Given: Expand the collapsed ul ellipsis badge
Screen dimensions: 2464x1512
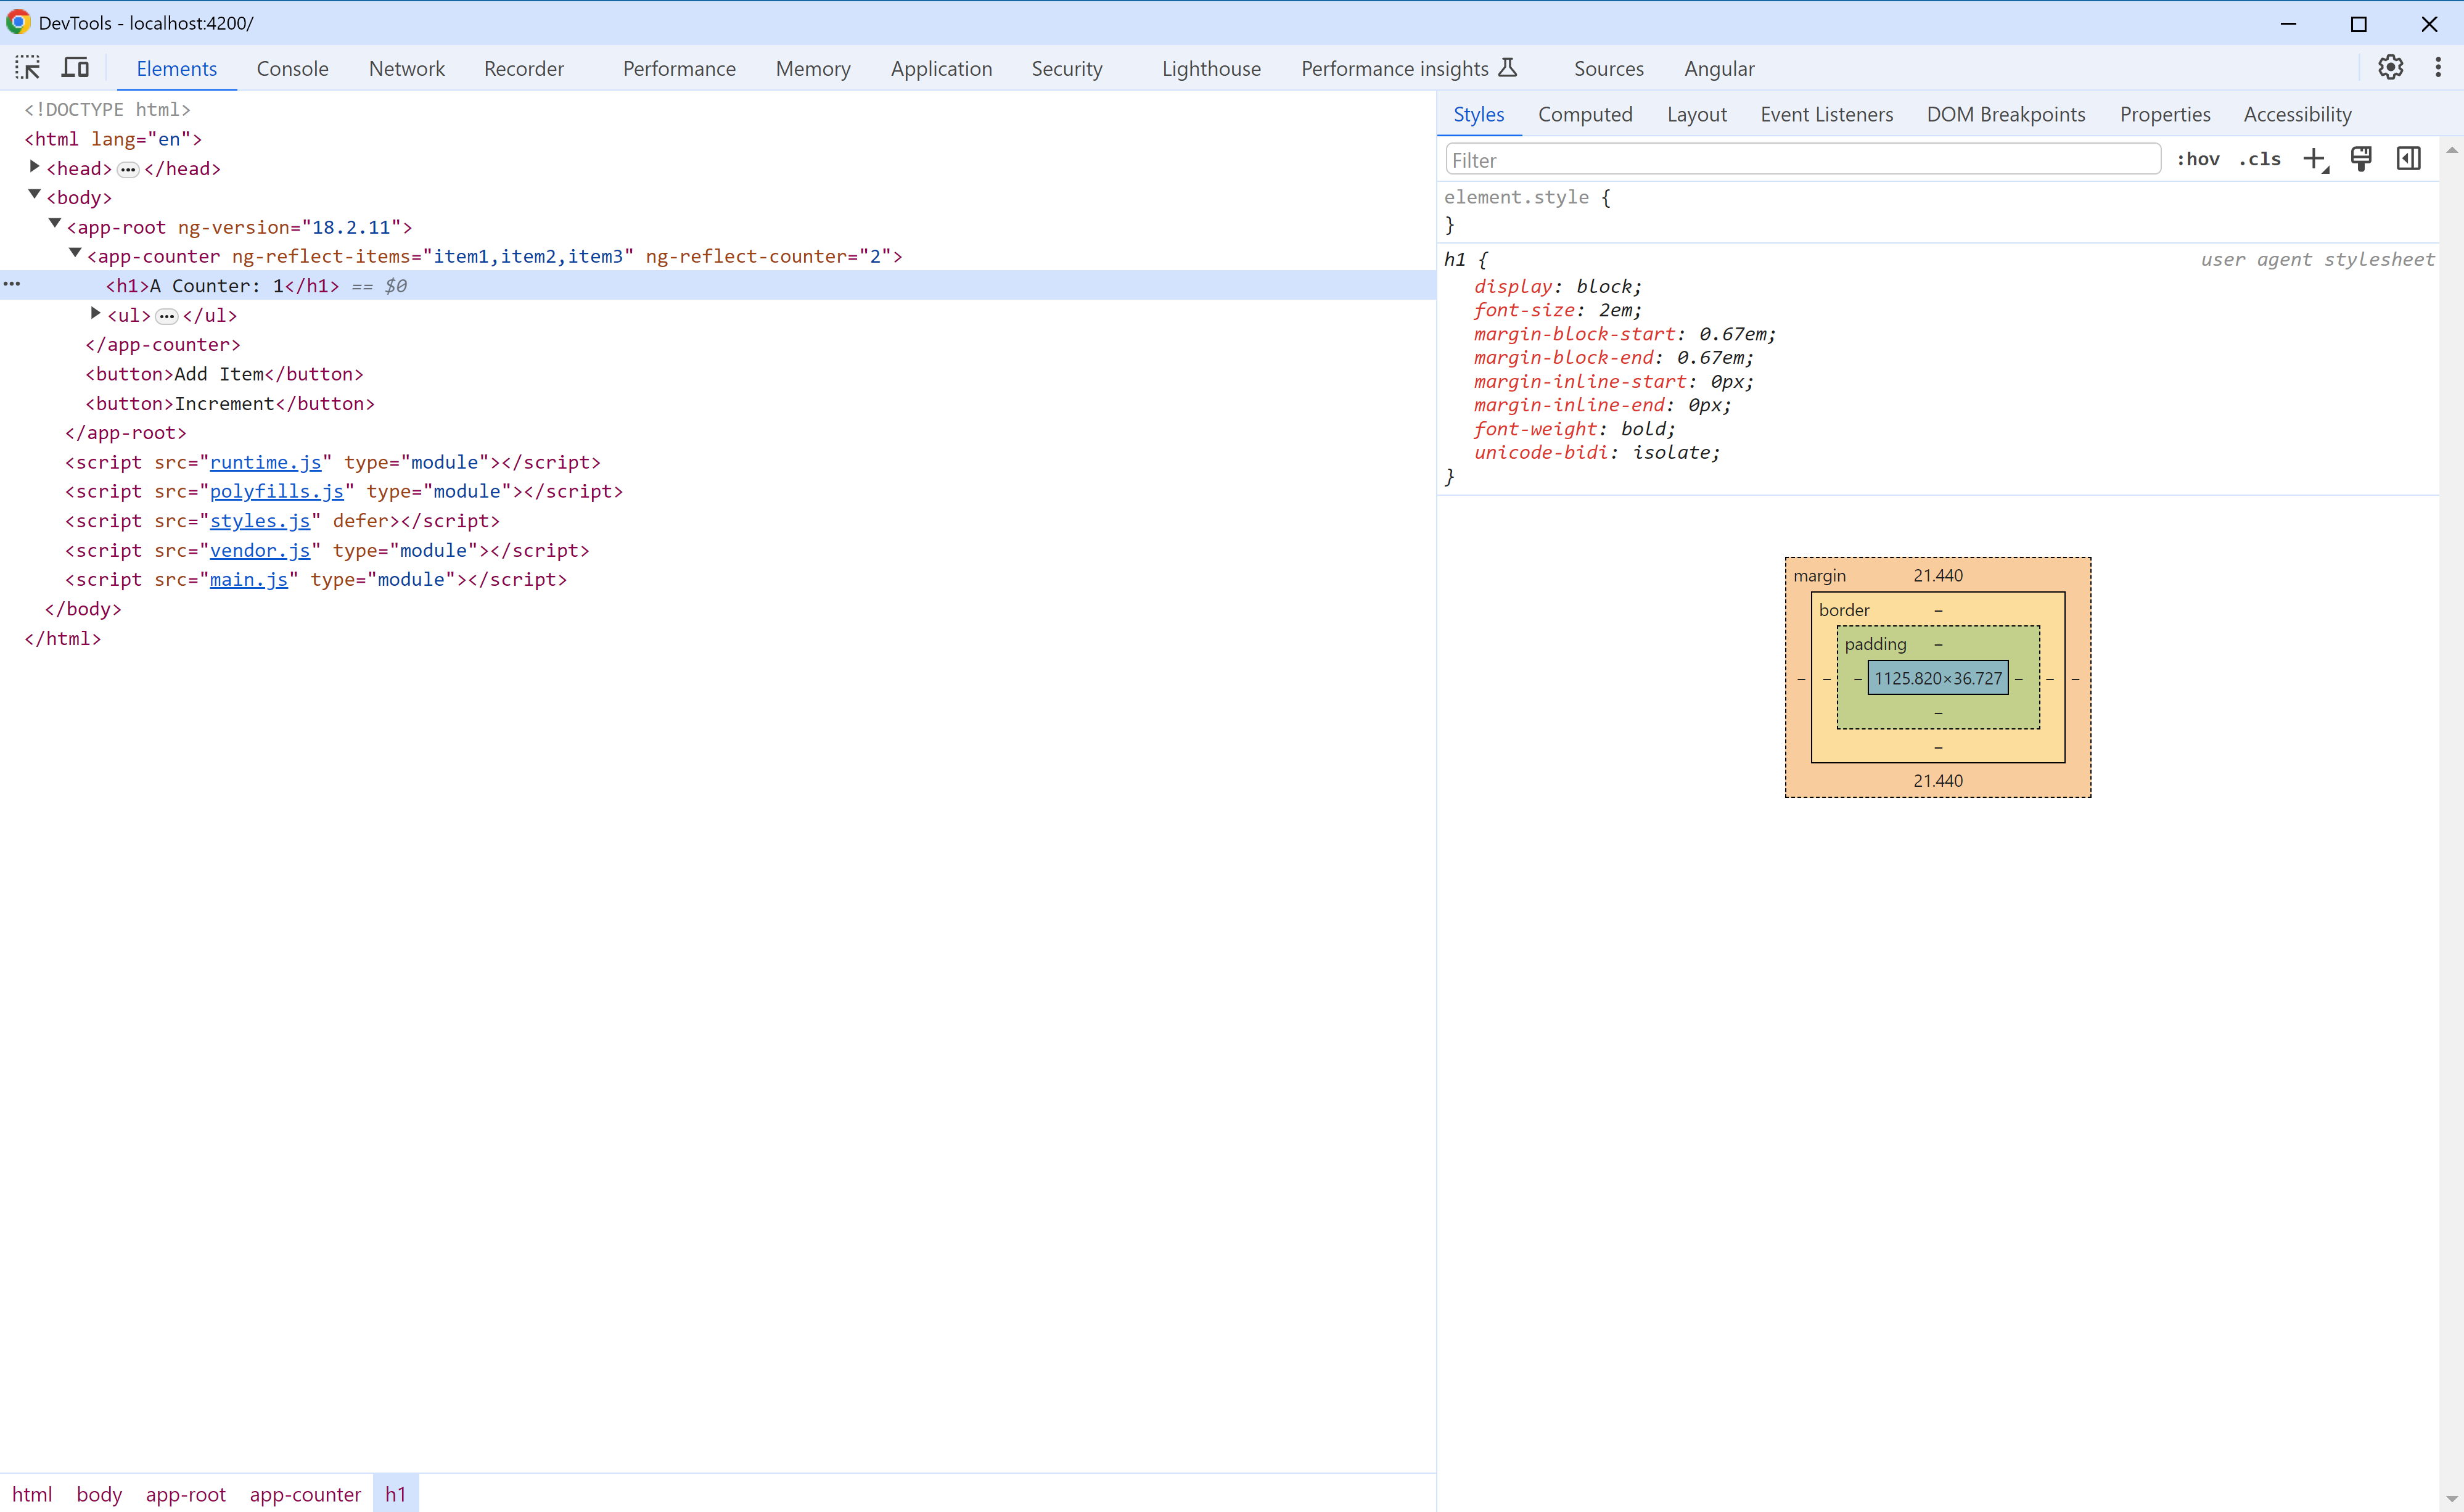Looking at the screenshot, I should tap(167, 316).
